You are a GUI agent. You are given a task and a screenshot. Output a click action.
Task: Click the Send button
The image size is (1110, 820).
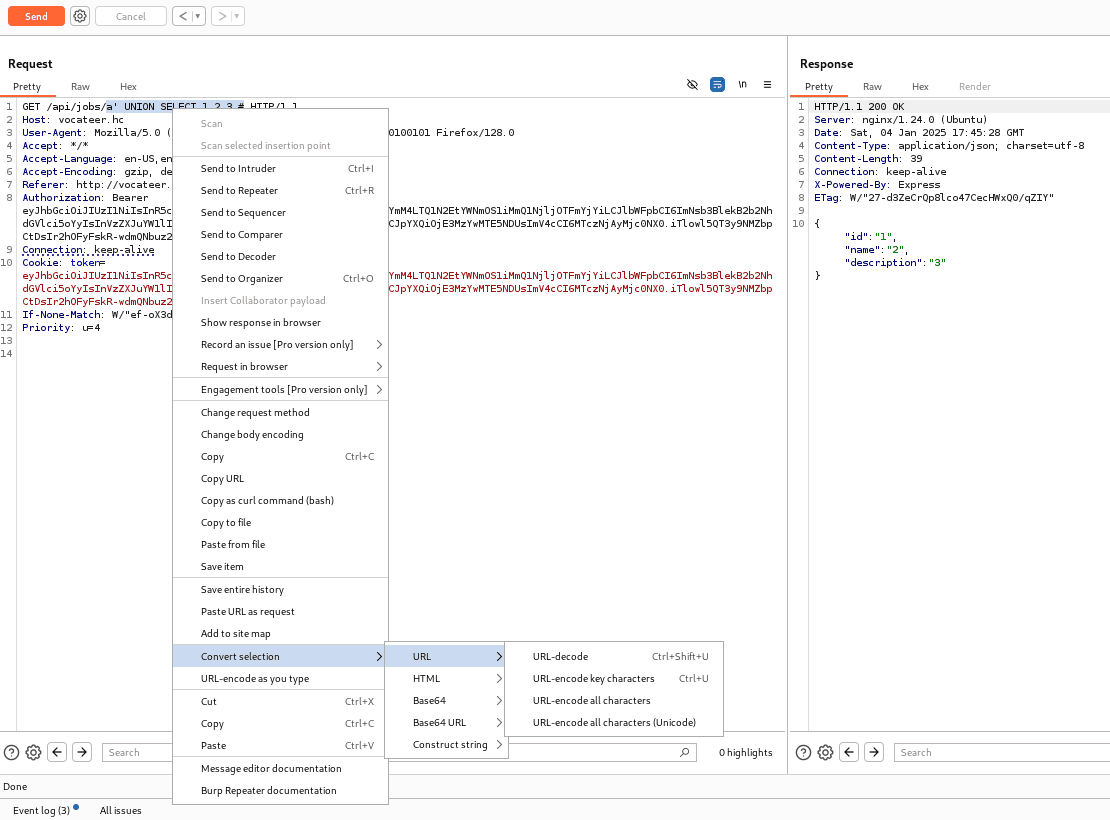click(x=36, y=16)
